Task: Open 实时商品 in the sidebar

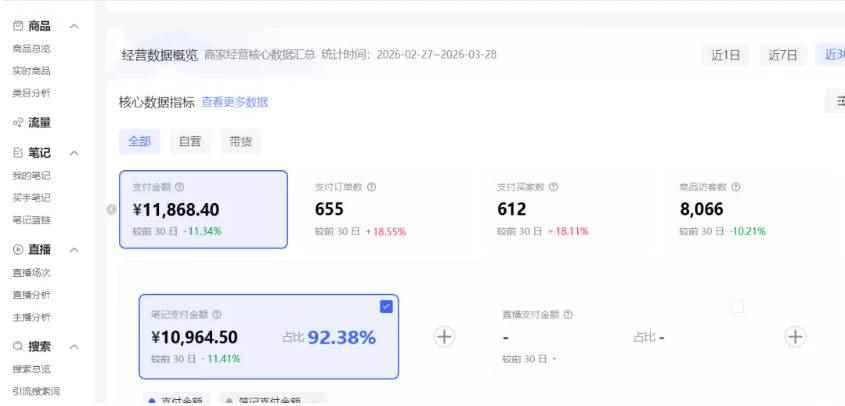Action: [x=31, y=71]
